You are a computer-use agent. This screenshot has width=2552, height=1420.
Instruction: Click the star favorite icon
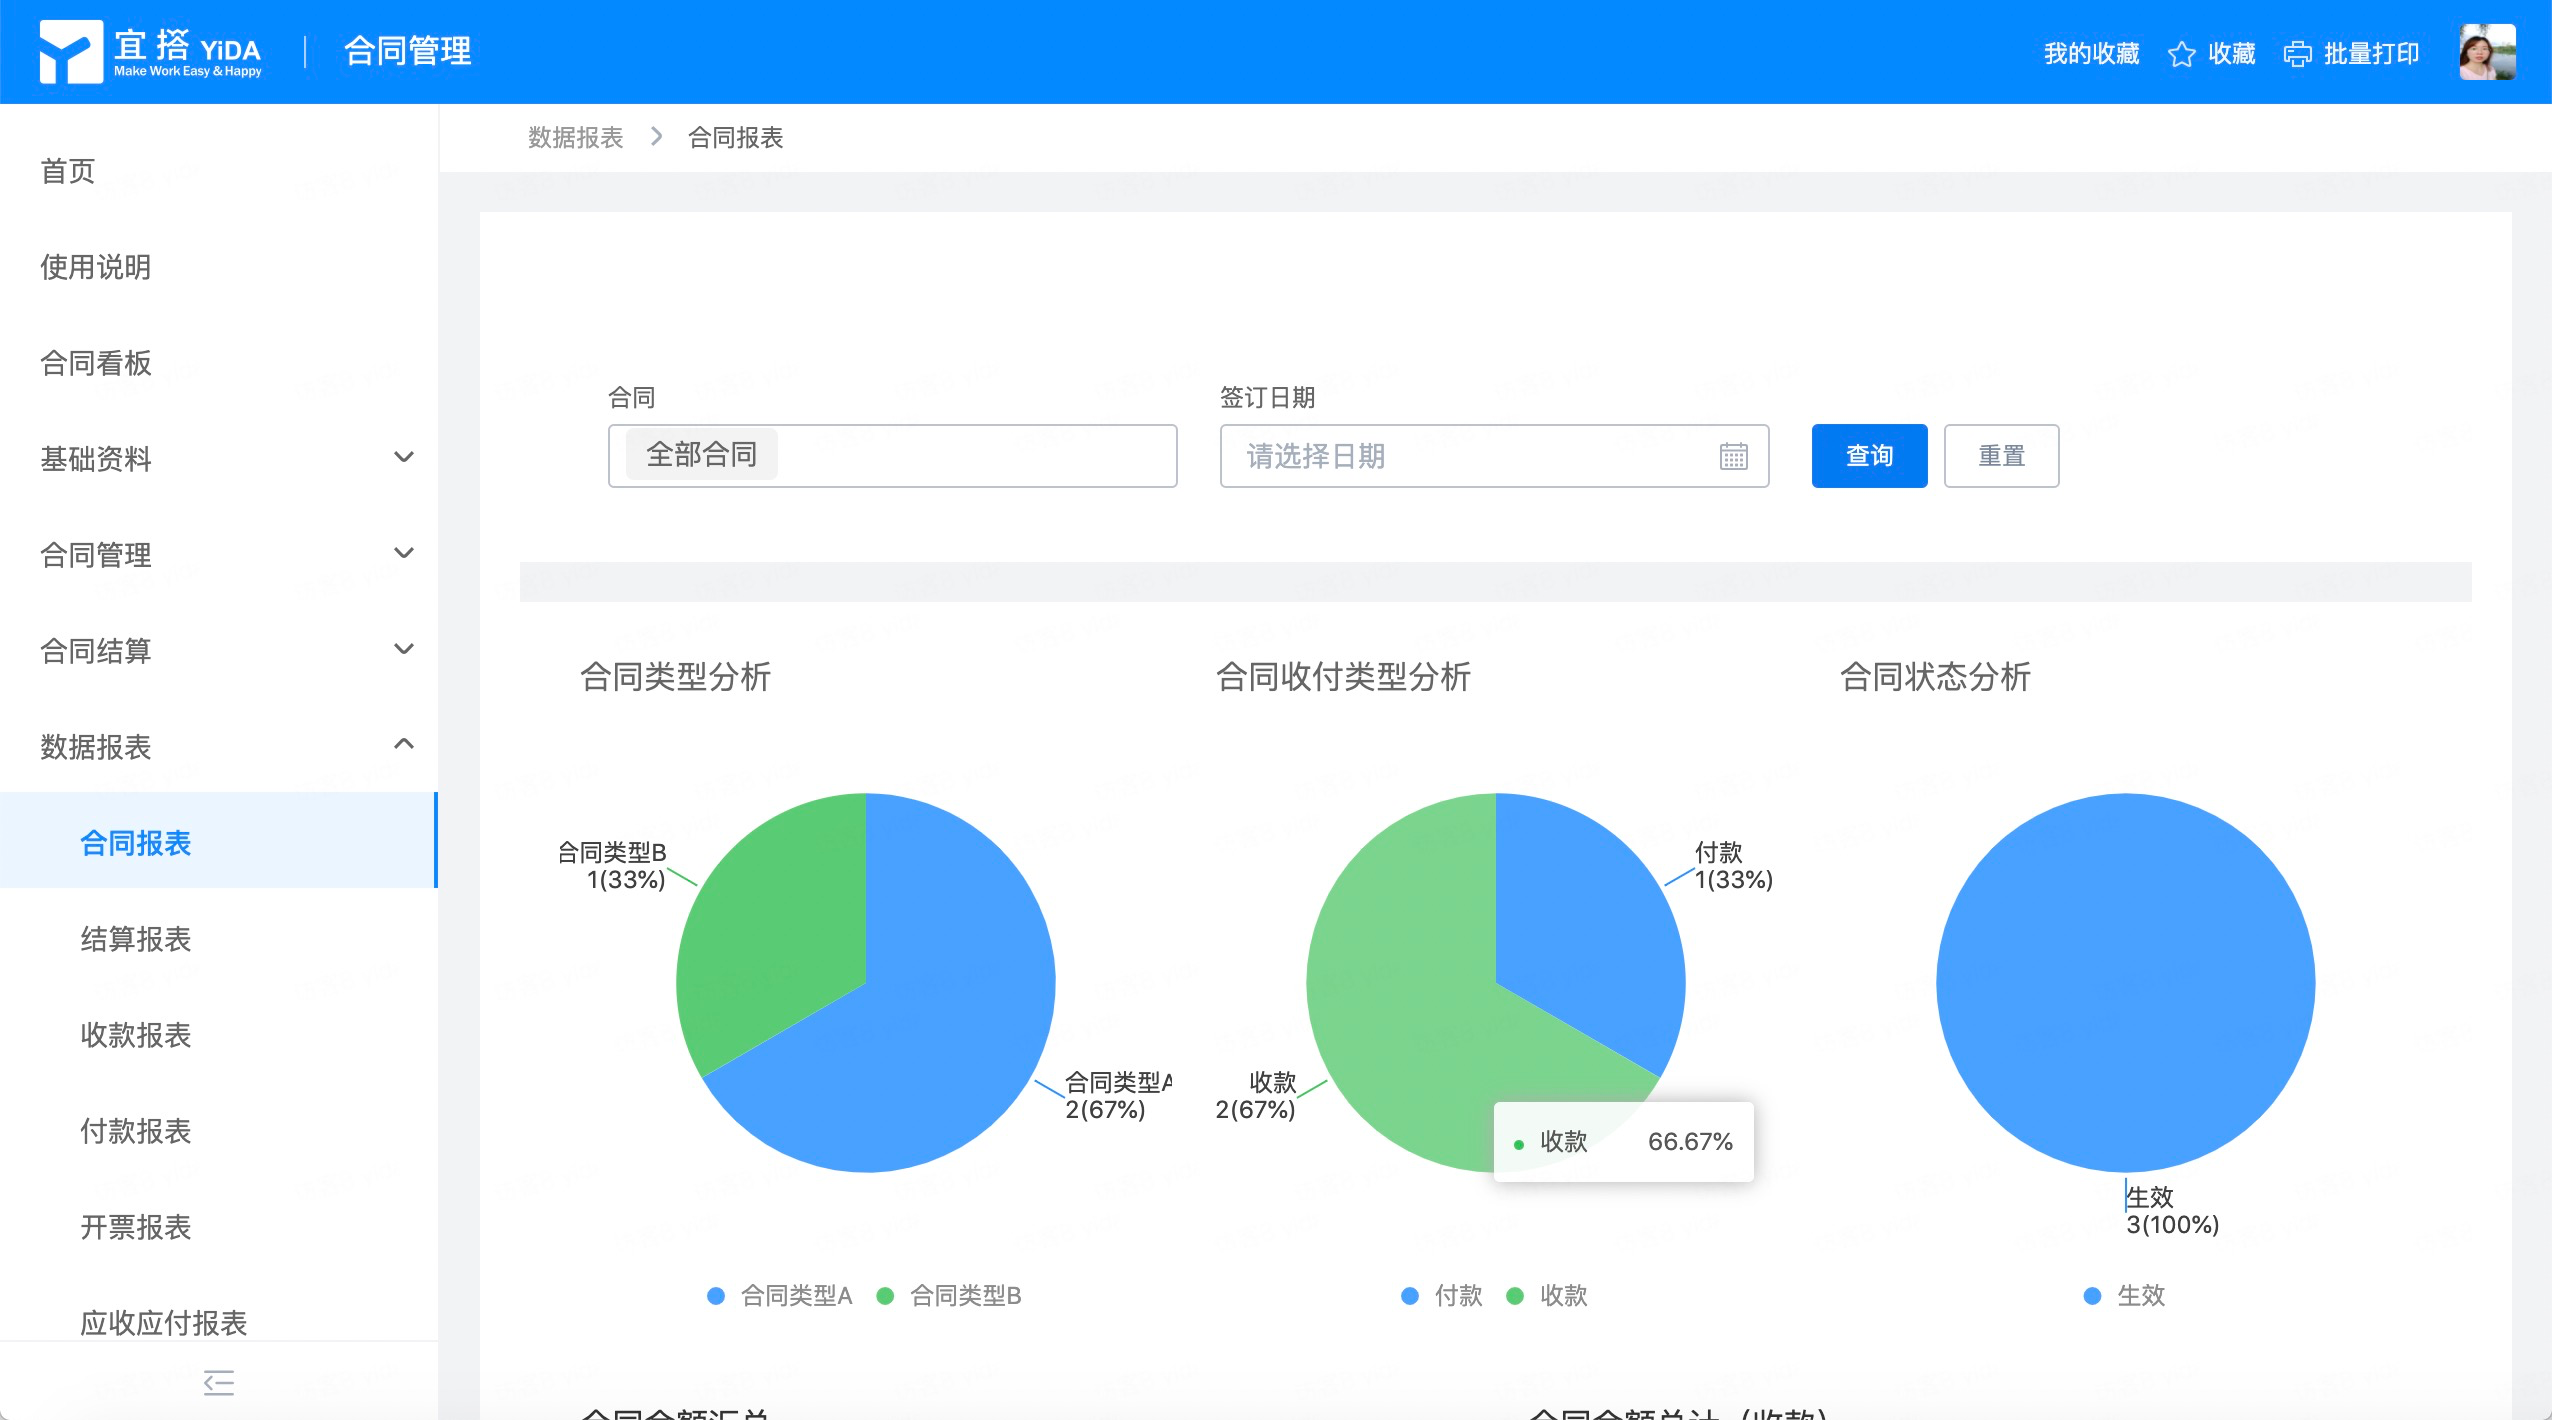pos(2181,54)
